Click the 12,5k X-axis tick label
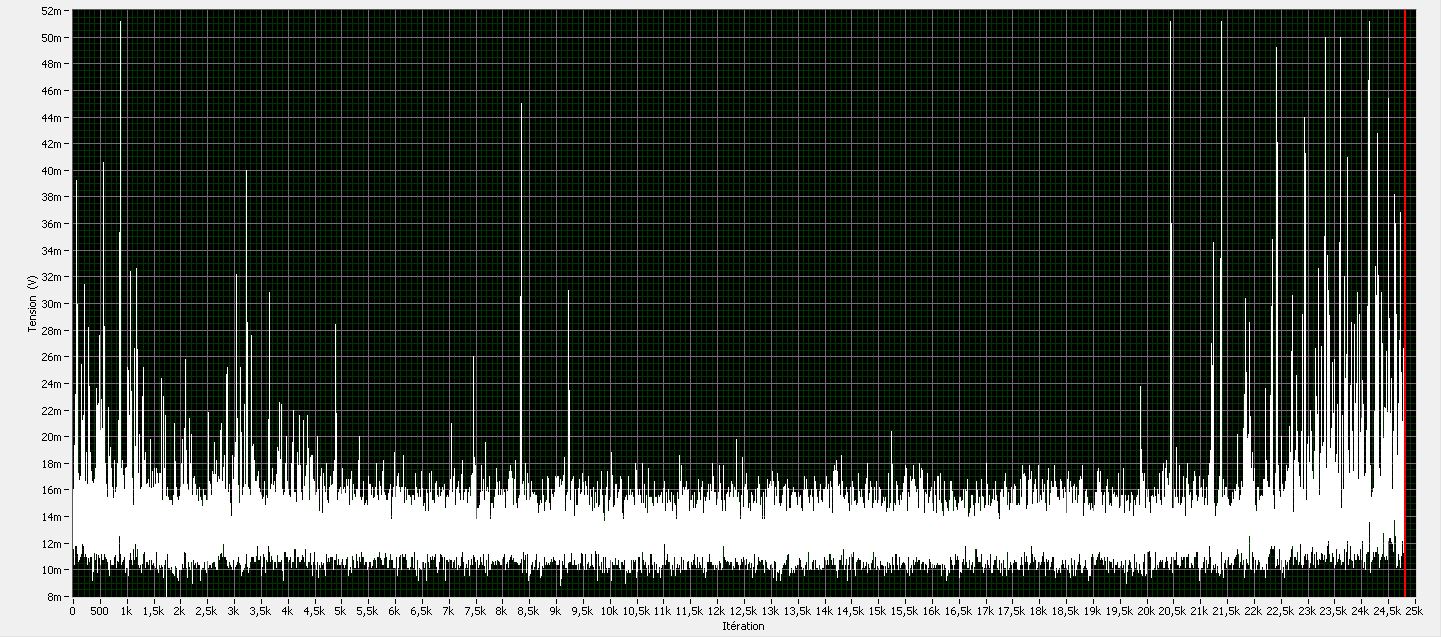 pos(743,610)
